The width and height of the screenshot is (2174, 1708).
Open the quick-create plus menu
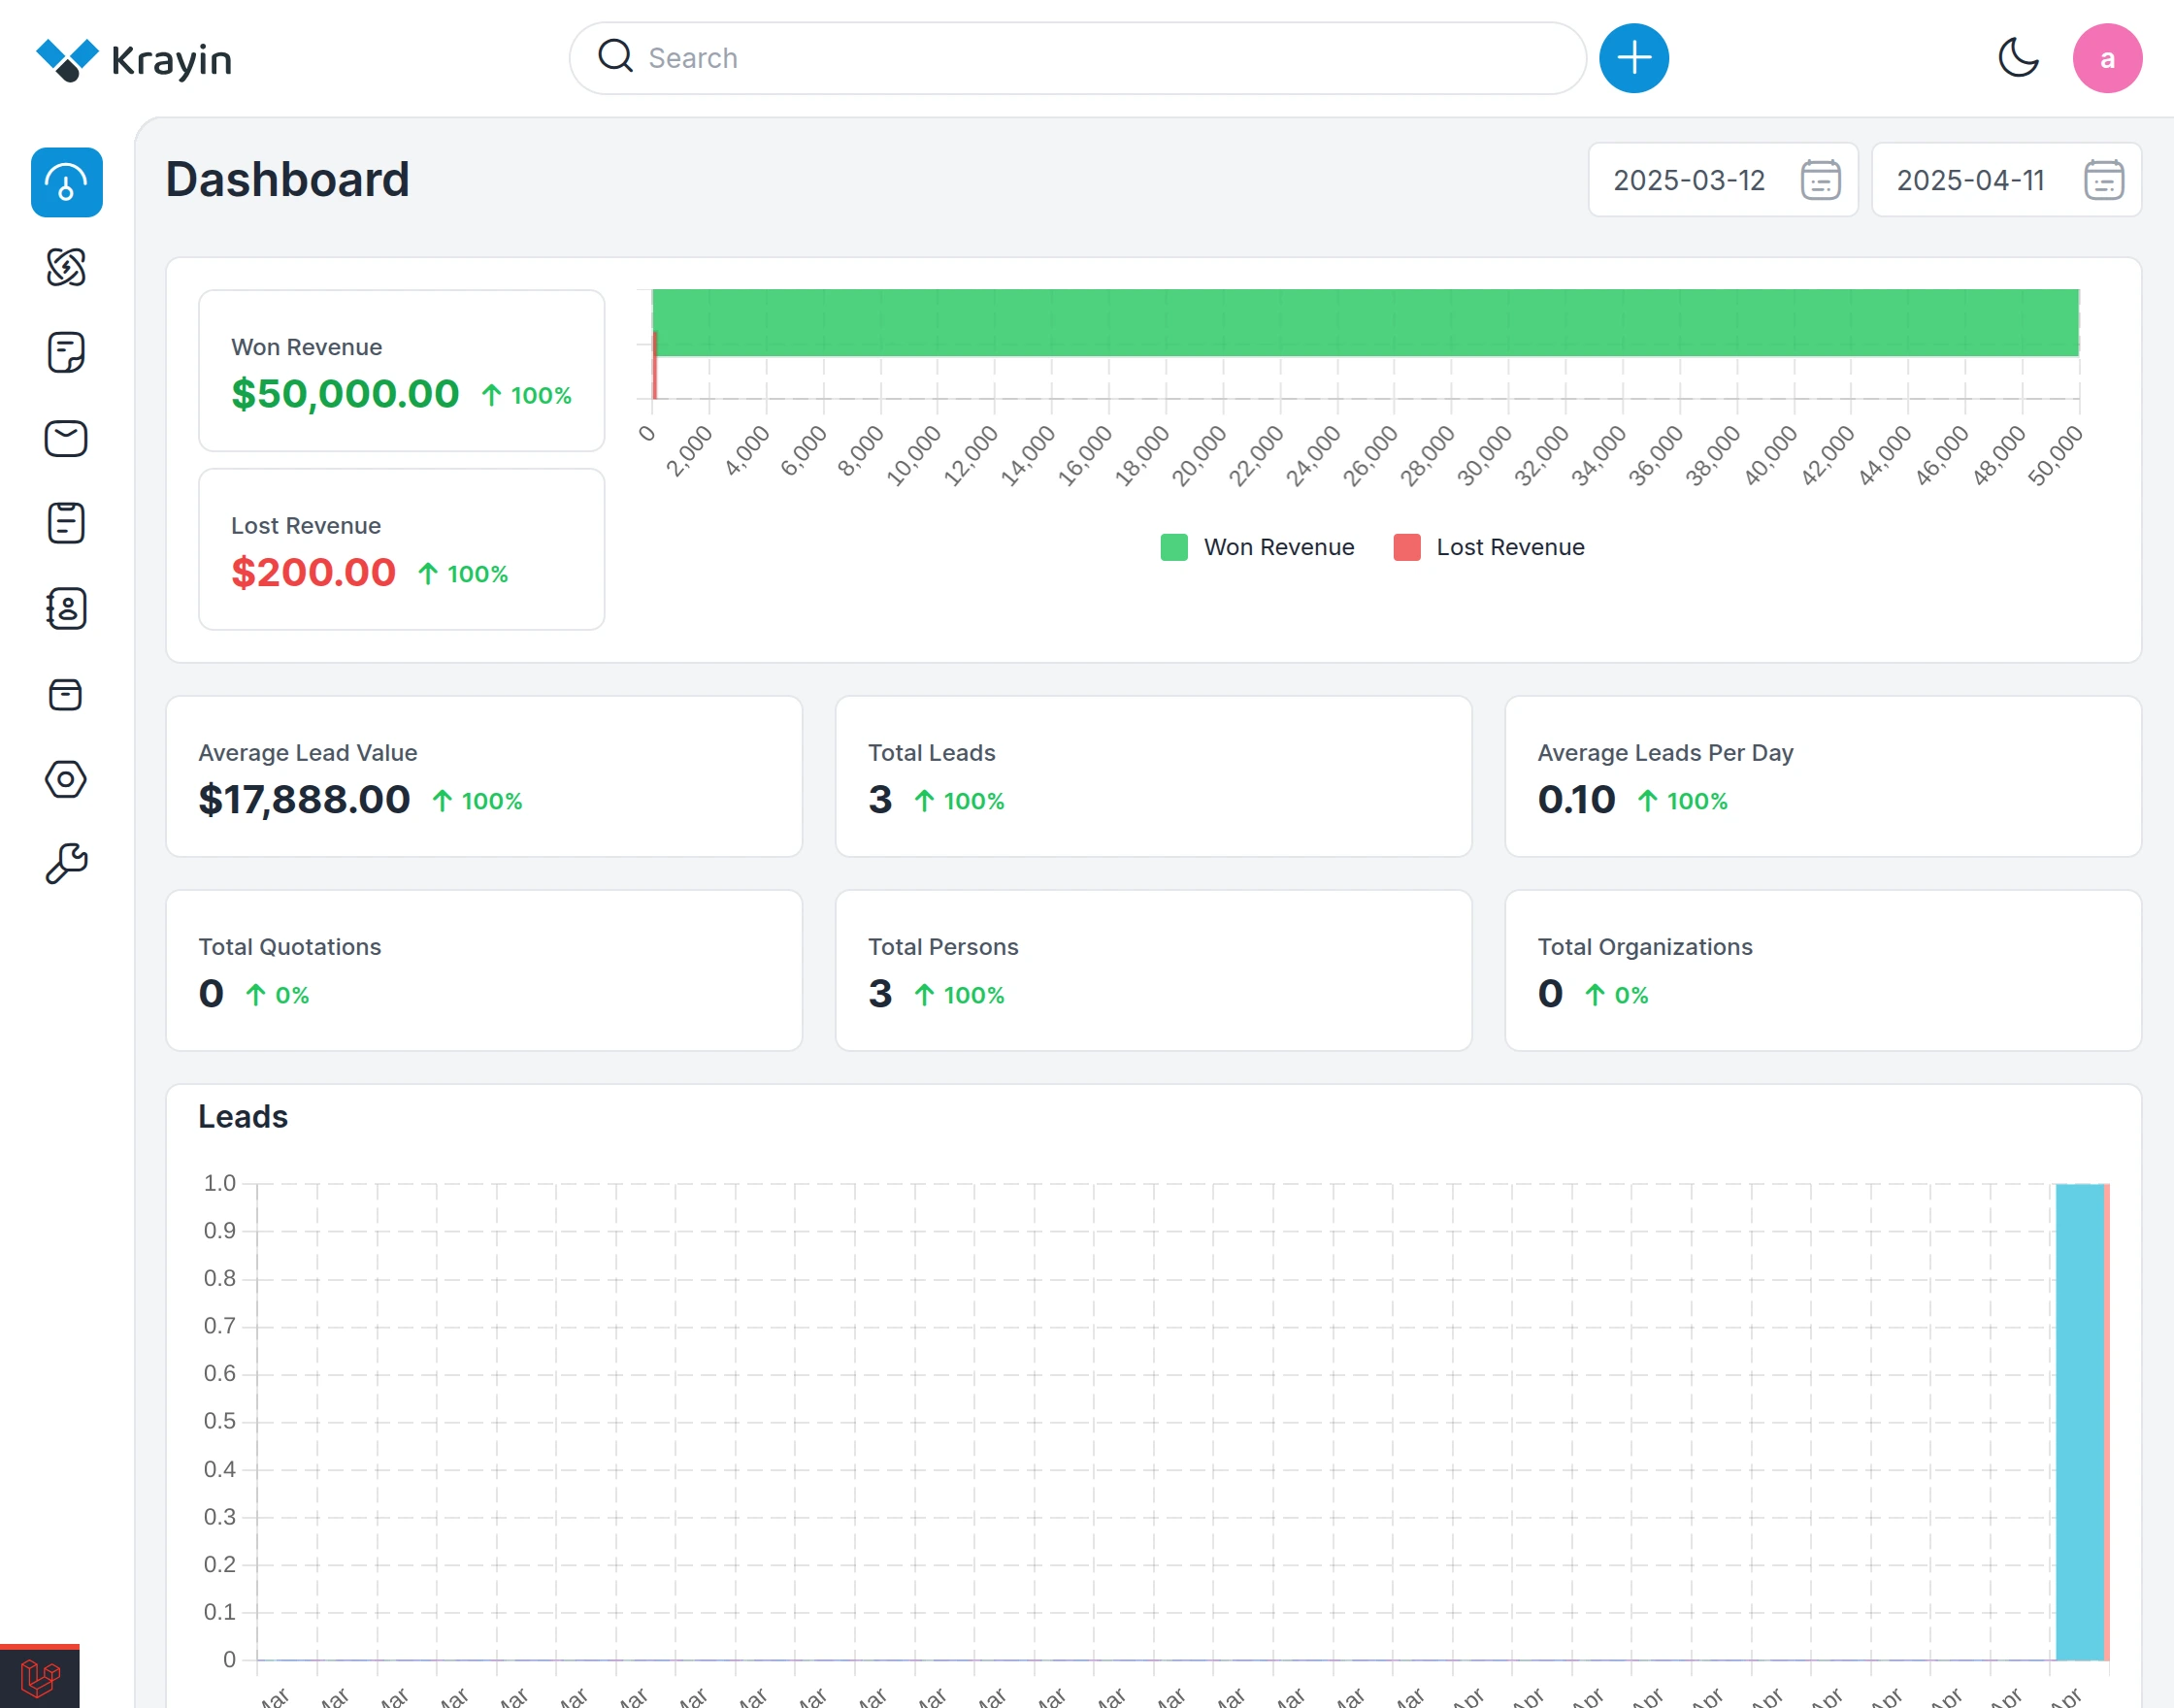1633,58
